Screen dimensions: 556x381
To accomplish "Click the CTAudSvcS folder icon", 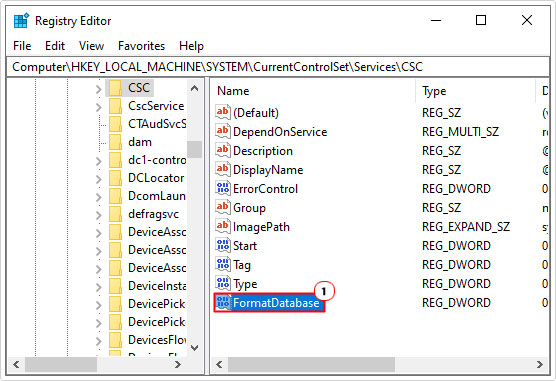I will (116, 124).
